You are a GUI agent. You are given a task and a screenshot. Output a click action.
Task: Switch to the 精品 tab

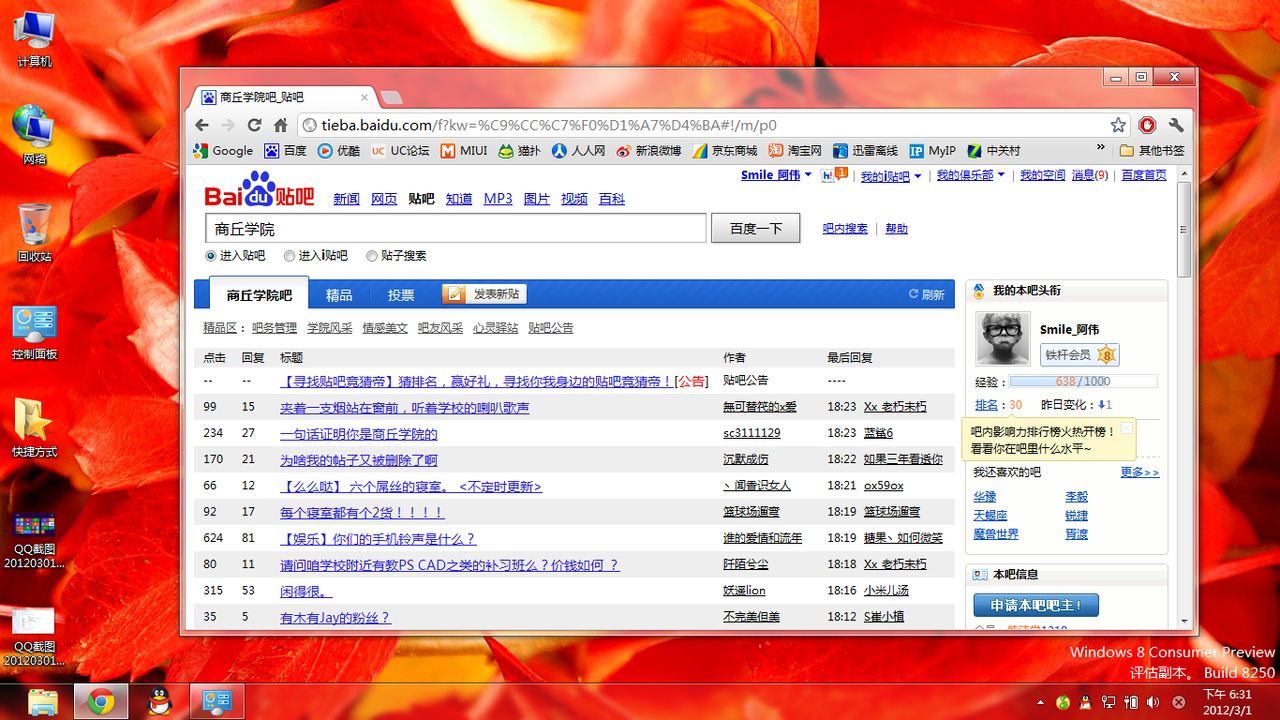tap(339, 295)
